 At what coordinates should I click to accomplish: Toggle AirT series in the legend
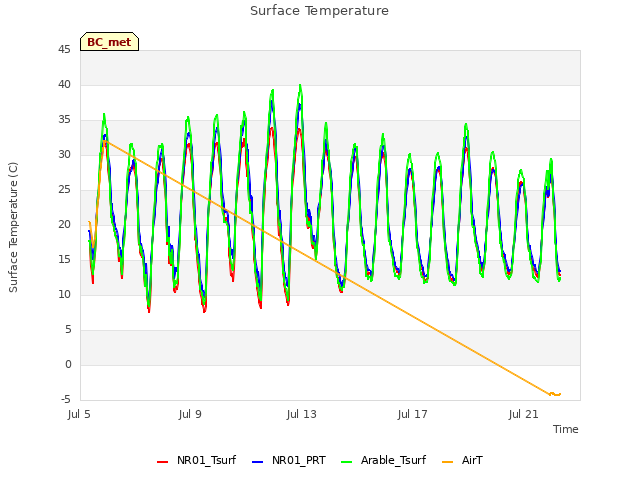462,460
